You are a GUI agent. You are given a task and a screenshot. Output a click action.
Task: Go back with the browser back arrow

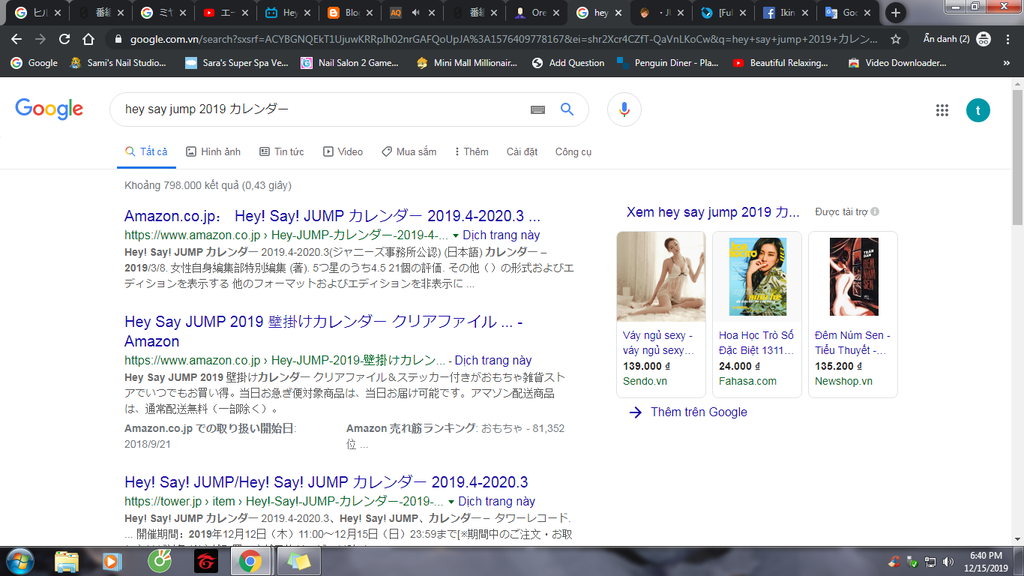pyautogui.click(x=16, y=39)
